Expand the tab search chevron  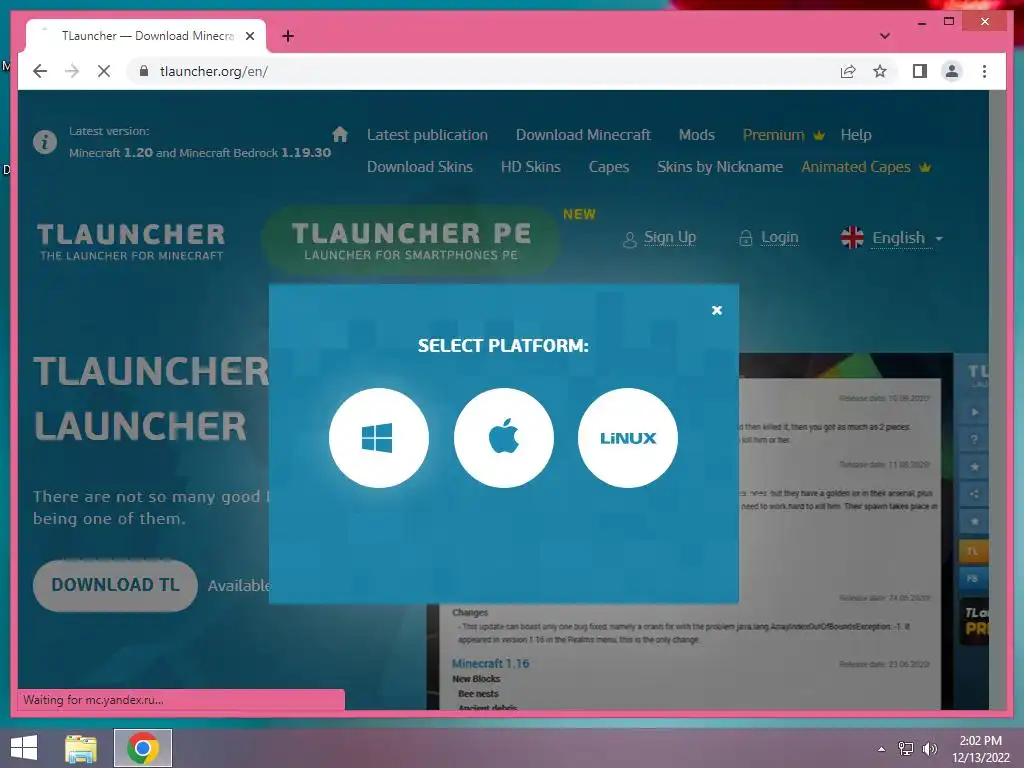click(884, 36)
